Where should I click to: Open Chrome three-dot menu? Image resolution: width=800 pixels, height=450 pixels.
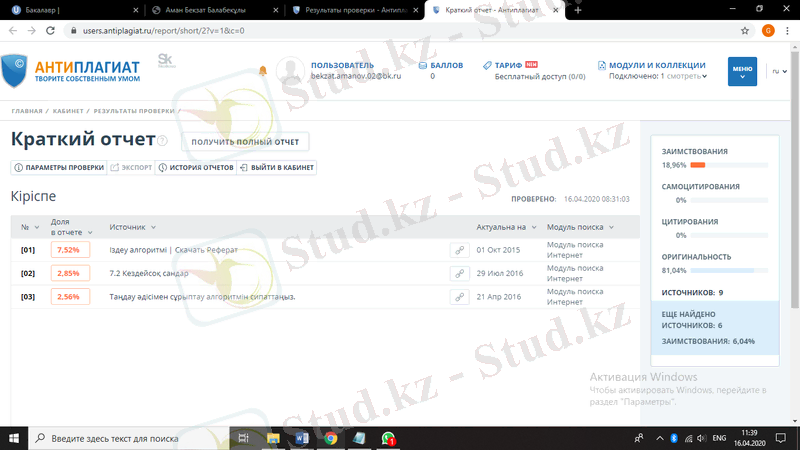[788, 31]
